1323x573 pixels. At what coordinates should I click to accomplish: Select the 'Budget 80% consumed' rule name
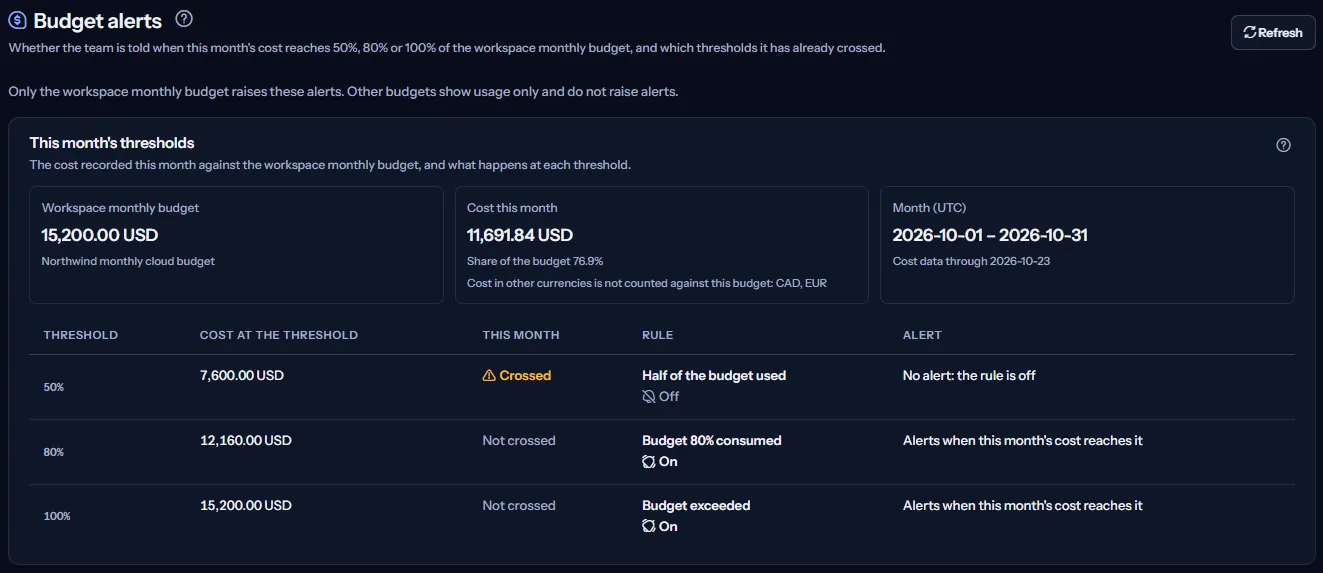coord(712,441)
